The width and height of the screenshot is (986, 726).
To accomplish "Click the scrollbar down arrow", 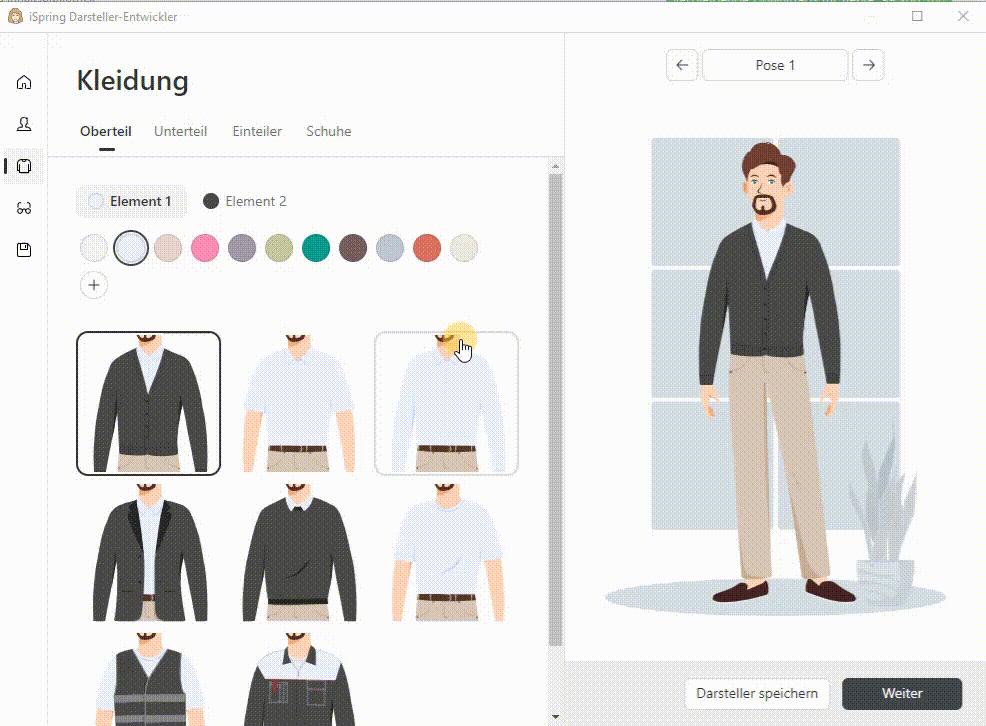I will (555, 717).
